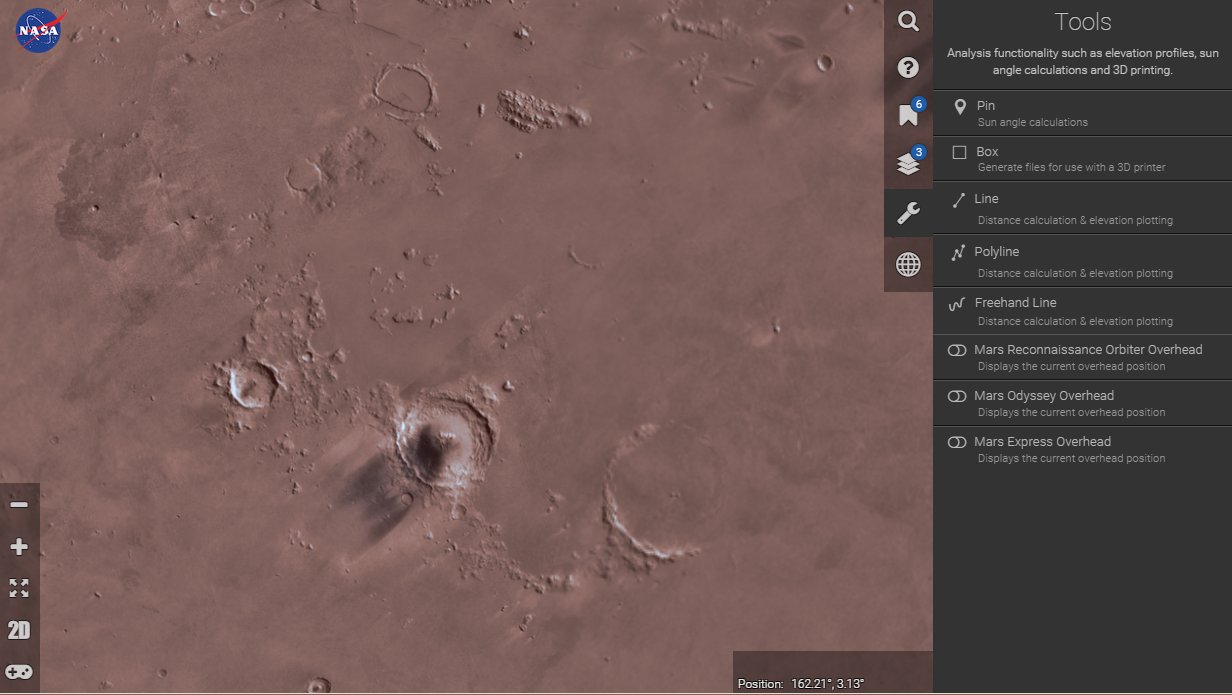Click the fullscreen expand arrows icon
Image resolution: width=1232 pixels, height=695 pixels.
(19, 588)
